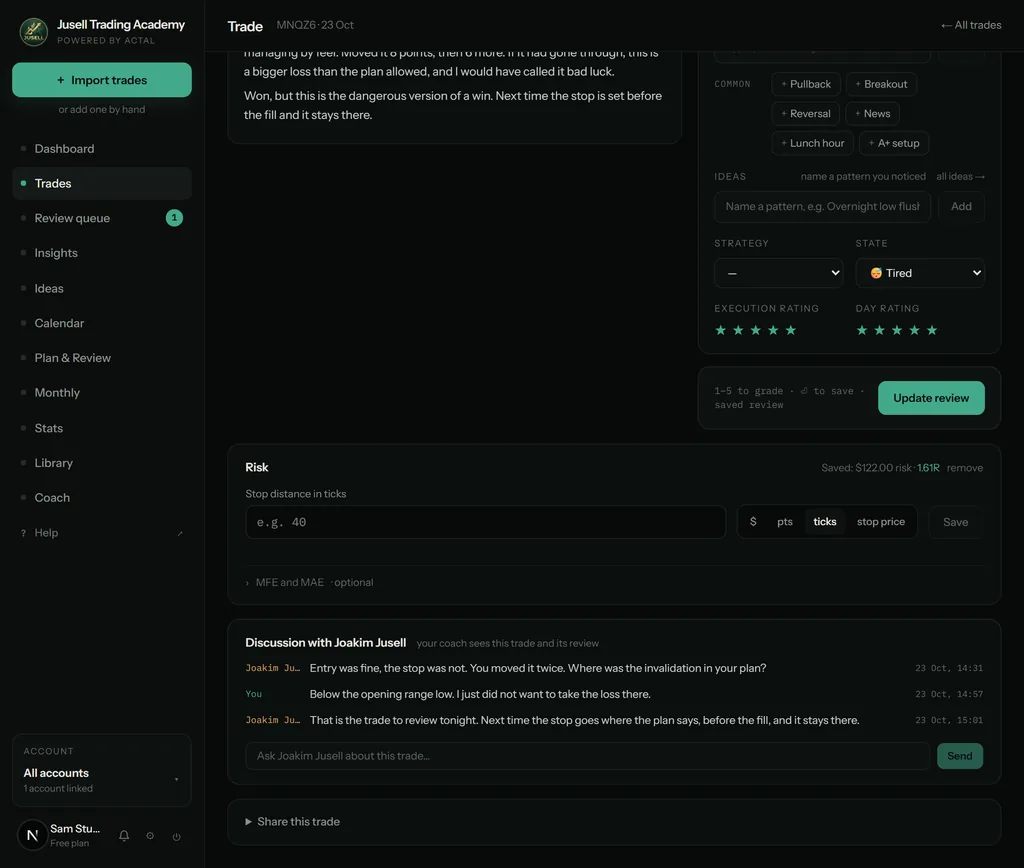Open the Strategy dropdown

778,273
